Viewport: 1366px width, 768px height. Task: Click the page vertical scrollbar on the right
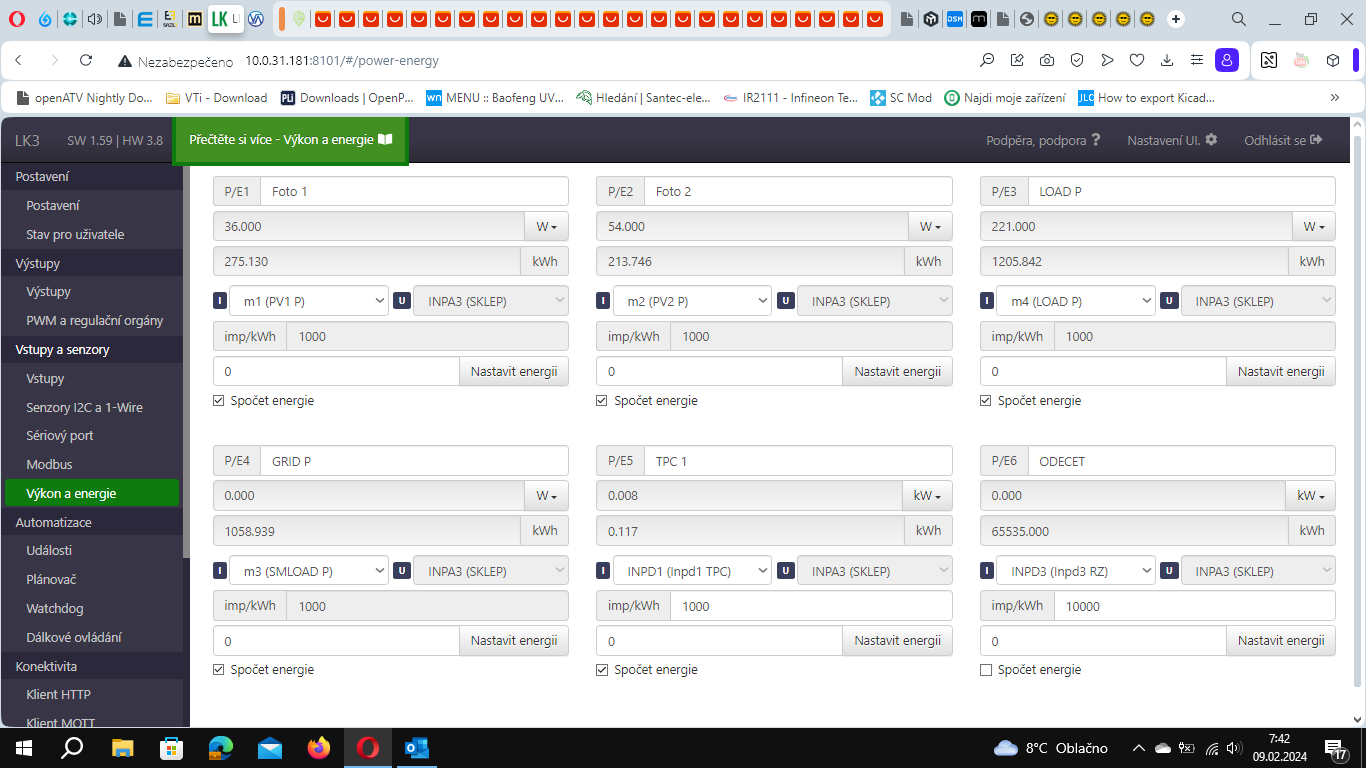(x=1357, y=410)
